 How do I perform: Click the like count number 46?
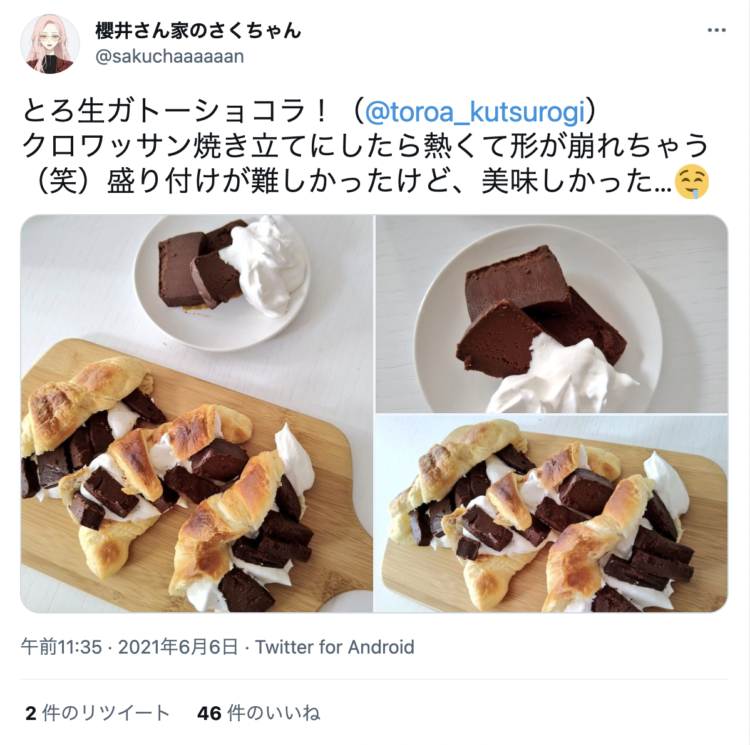pos(209,713)
